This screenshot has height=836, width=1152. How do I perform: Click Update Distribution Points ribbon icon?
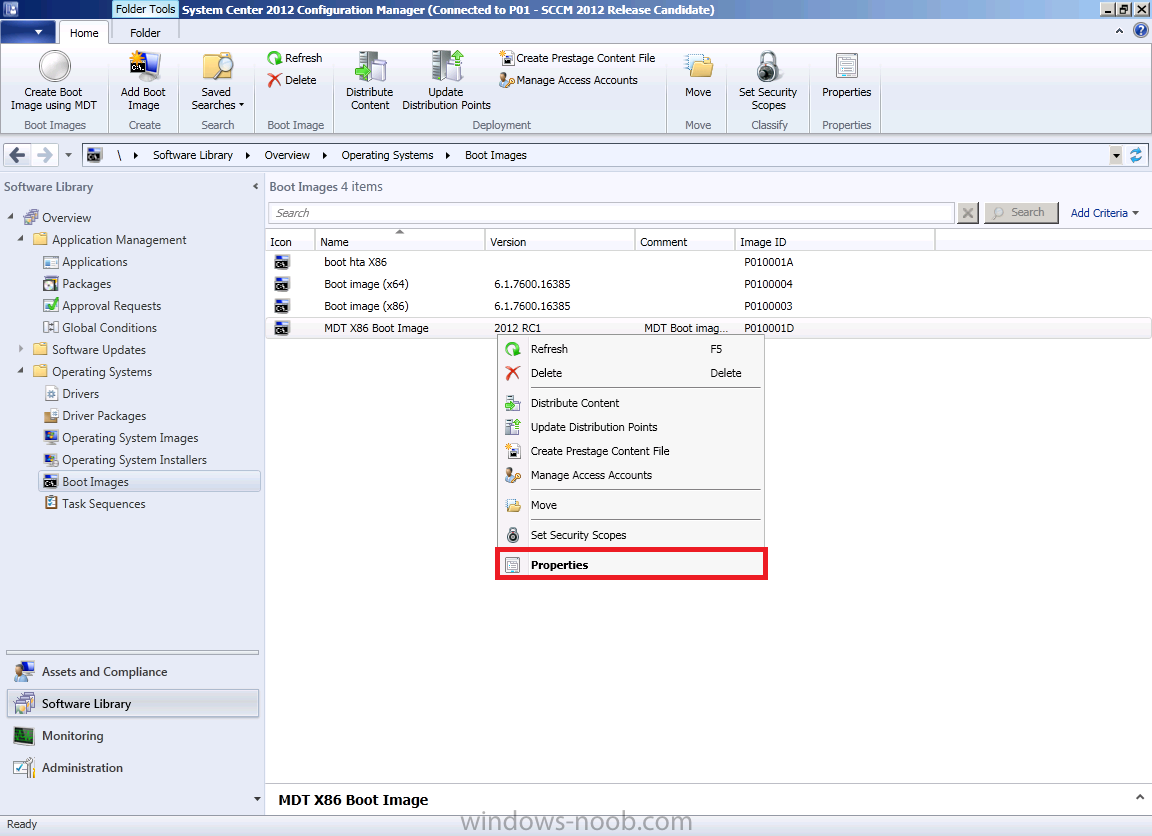click(447, 66)
